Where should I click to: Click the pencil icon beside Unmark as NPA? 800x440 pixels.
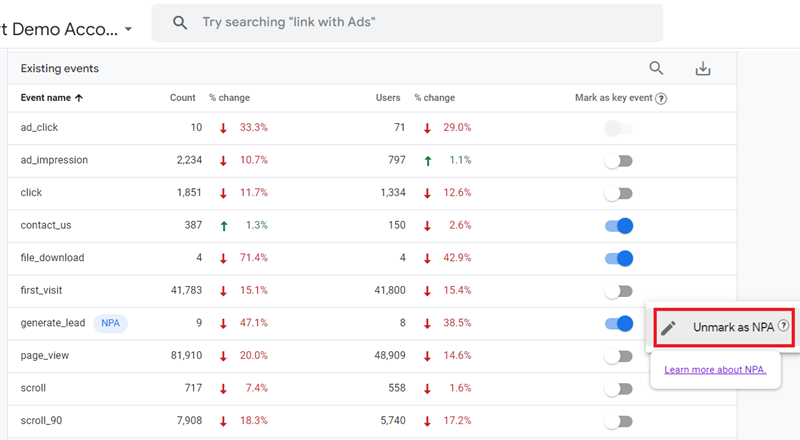point(668,328)
